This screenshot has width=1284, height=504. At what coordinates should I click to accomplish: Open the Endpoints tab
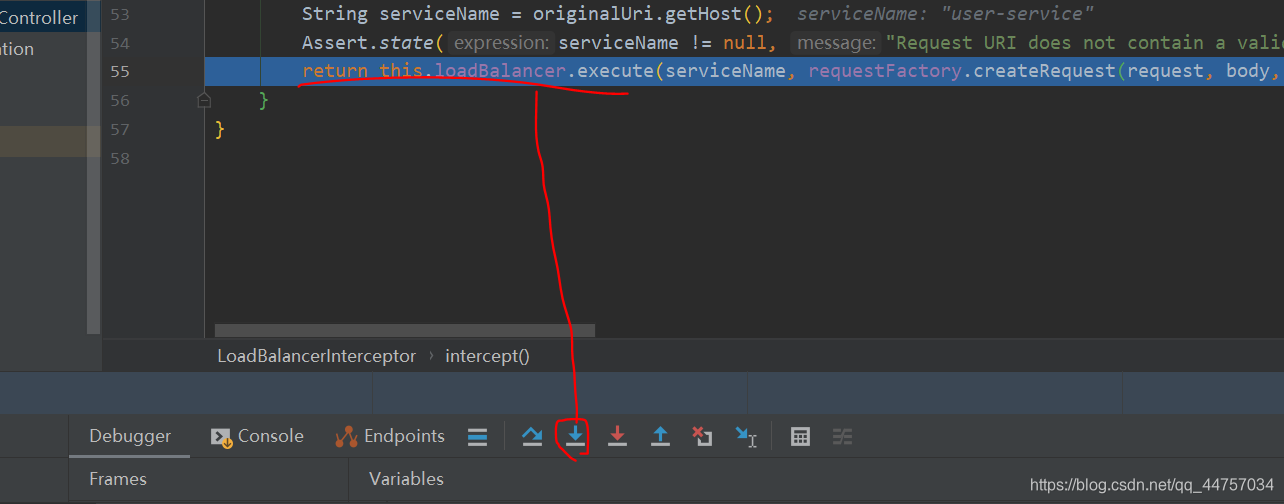[390, 436]
